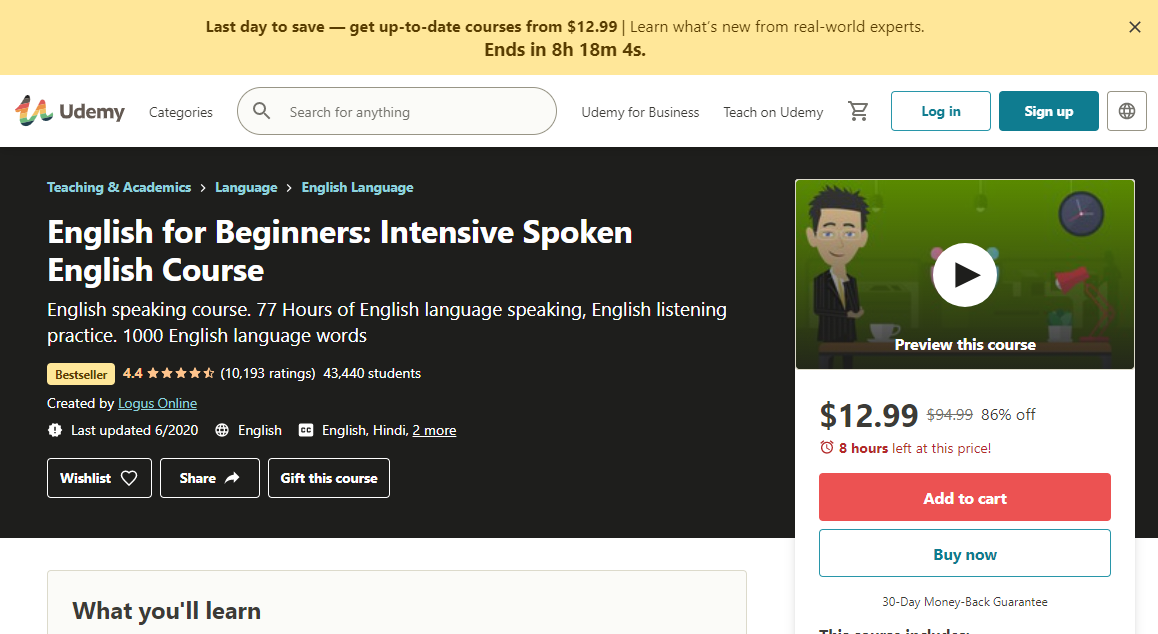The width and height of the screenshot is (1158, 634).
Task: Expand the 2 more subtitle languages
Action: 434,430
